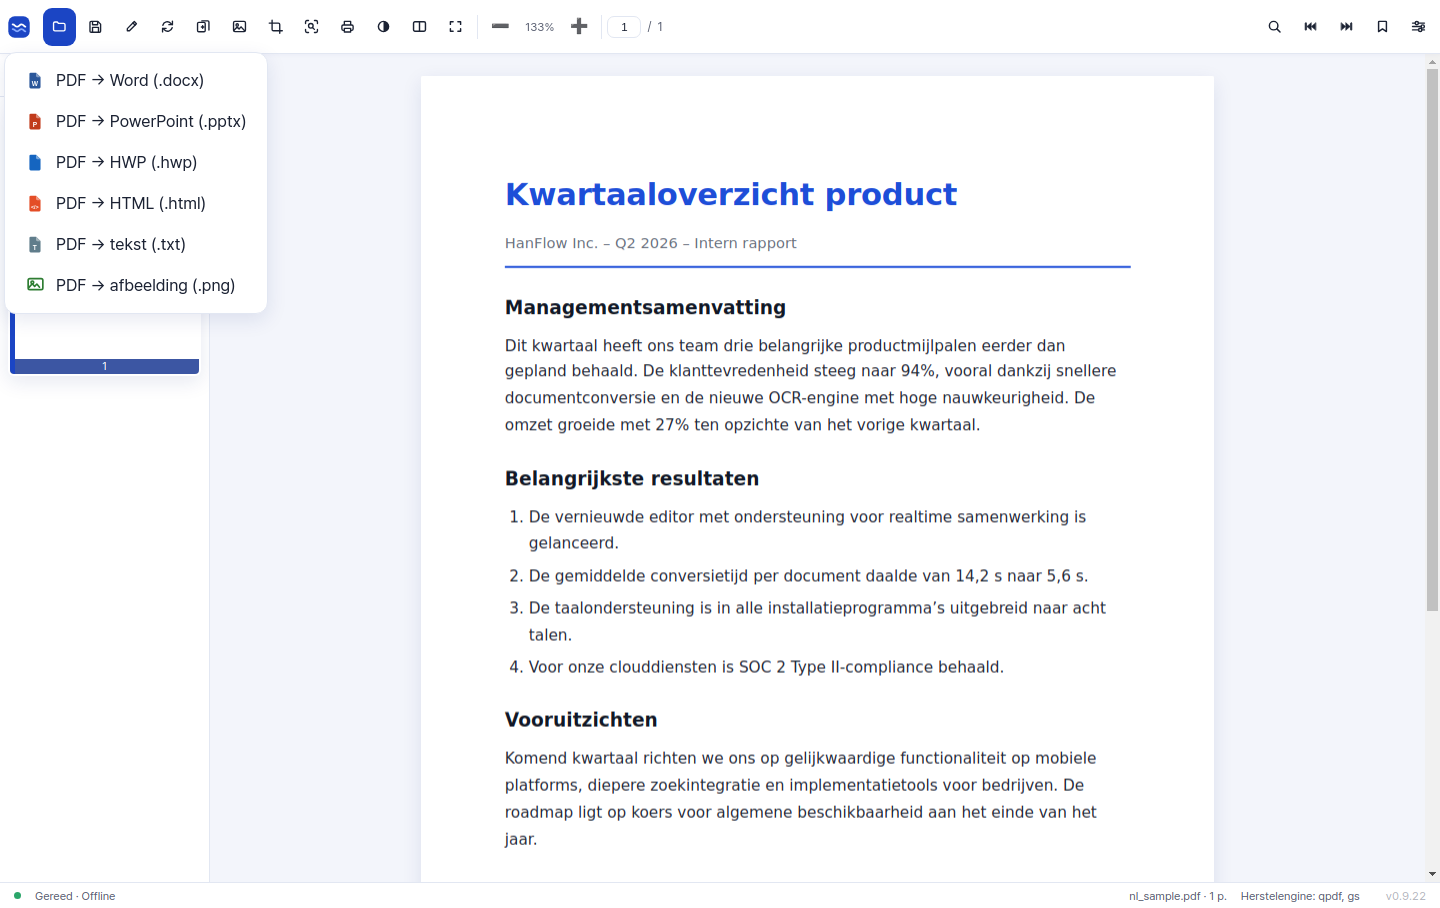
Task: Click the "/ 1" total page count
Action: [655, 27]
